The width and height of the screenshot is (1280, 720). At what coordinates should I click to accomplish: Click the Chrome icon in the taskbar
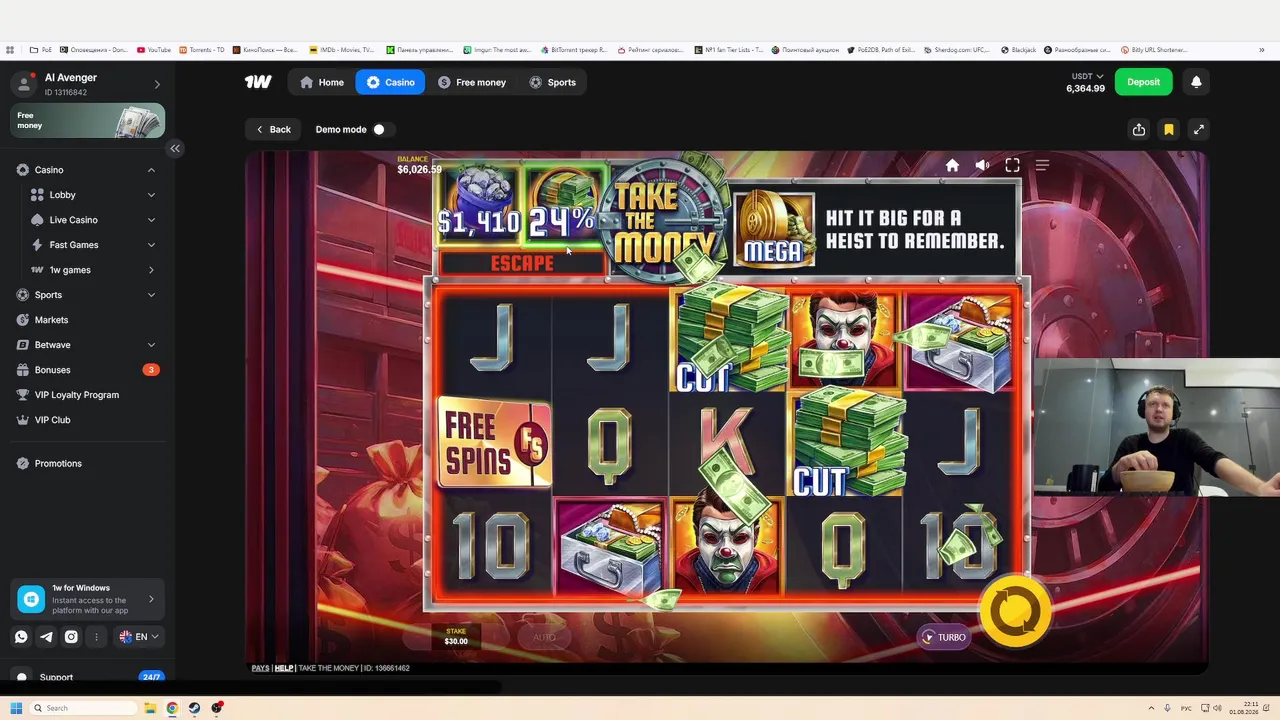pyautogui.click(x=172, y=708)
